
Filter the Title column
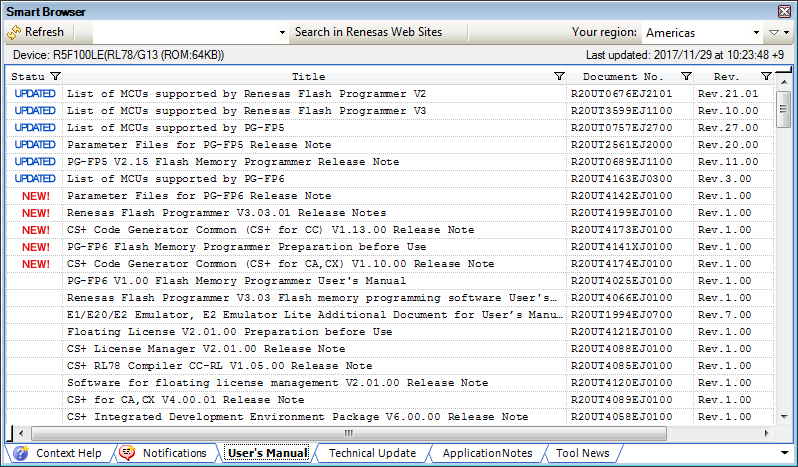tap(559, 76)
